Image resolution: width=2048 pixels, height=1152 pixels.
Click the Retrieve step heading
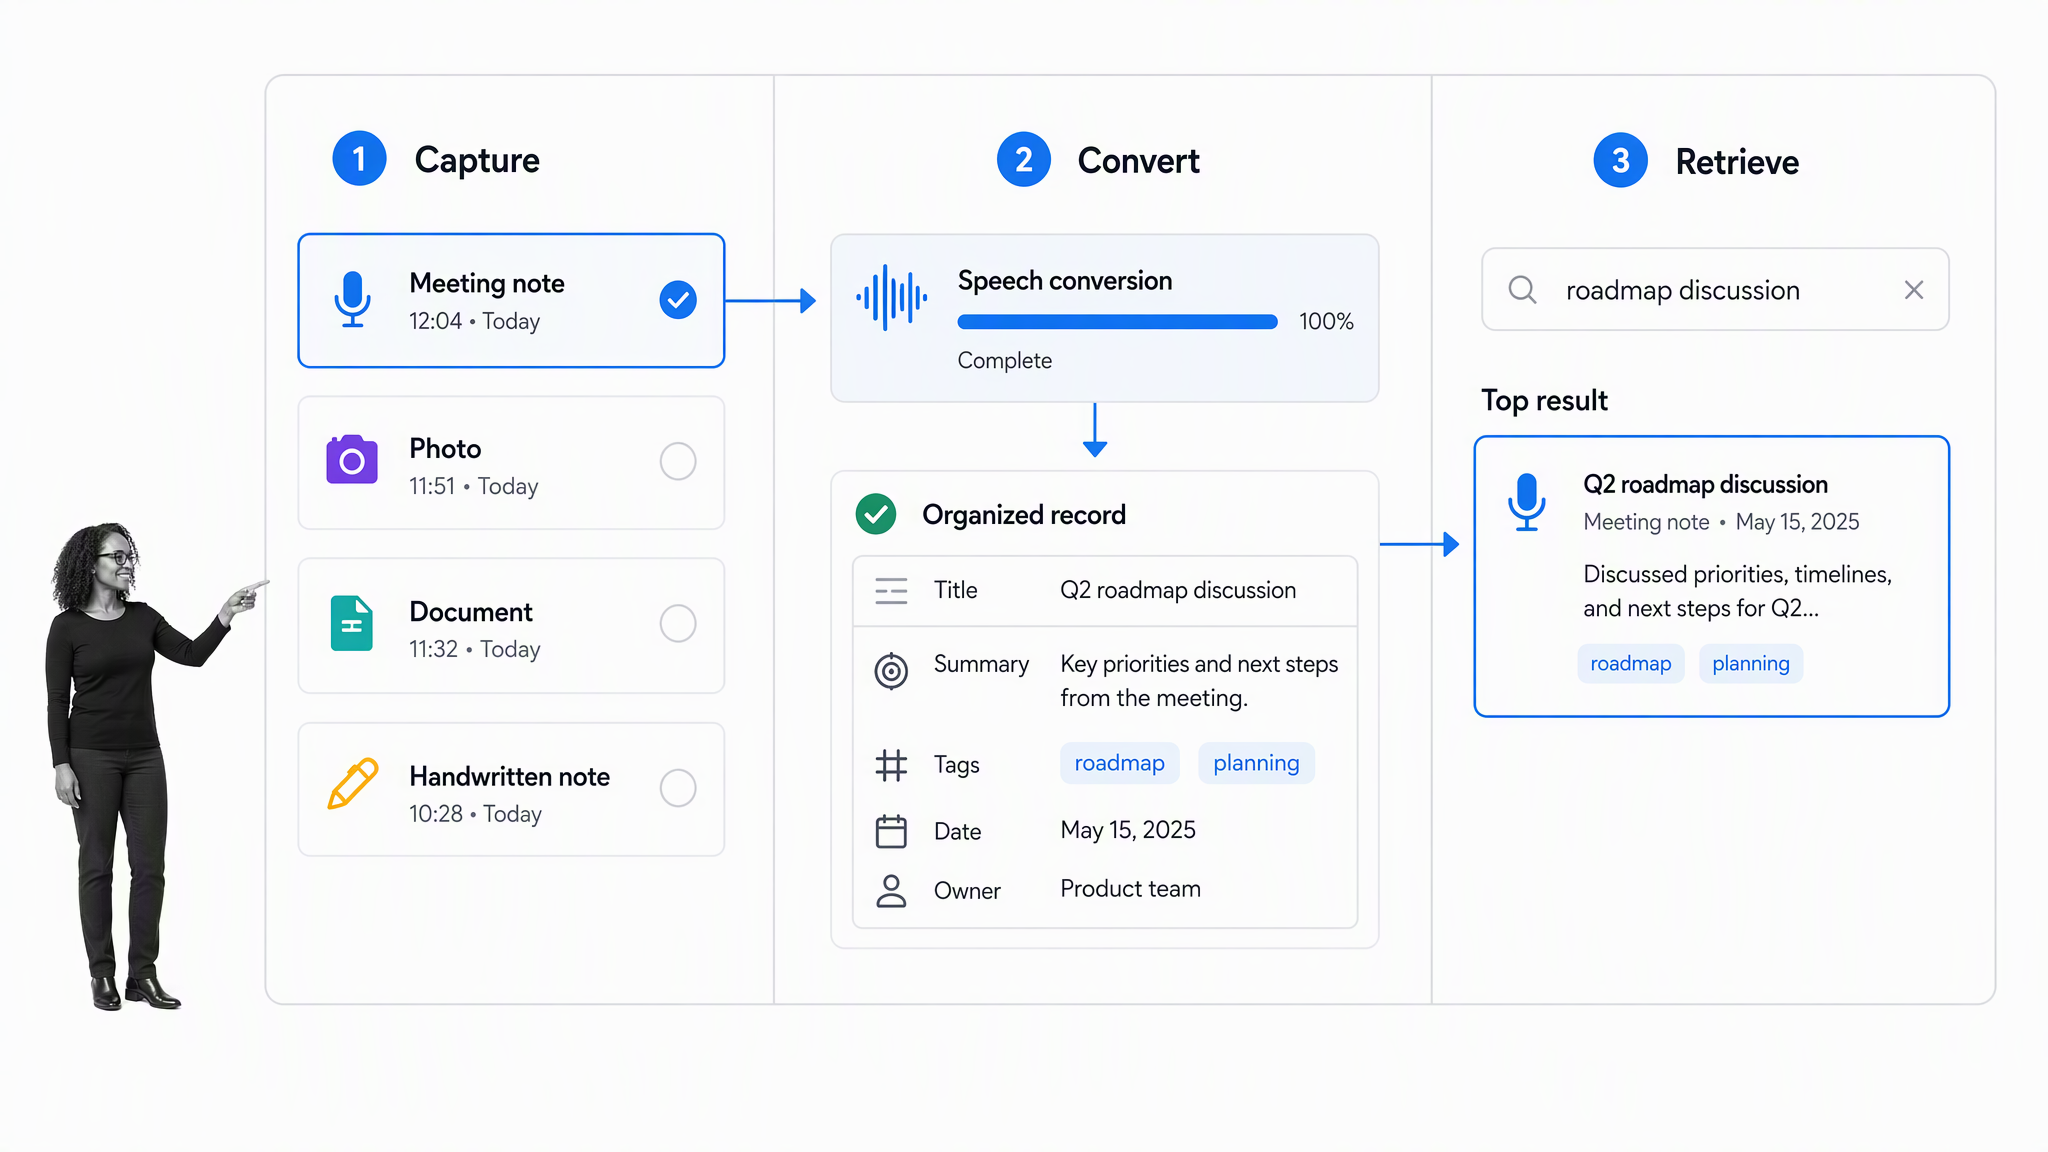tap(1737, 162)
